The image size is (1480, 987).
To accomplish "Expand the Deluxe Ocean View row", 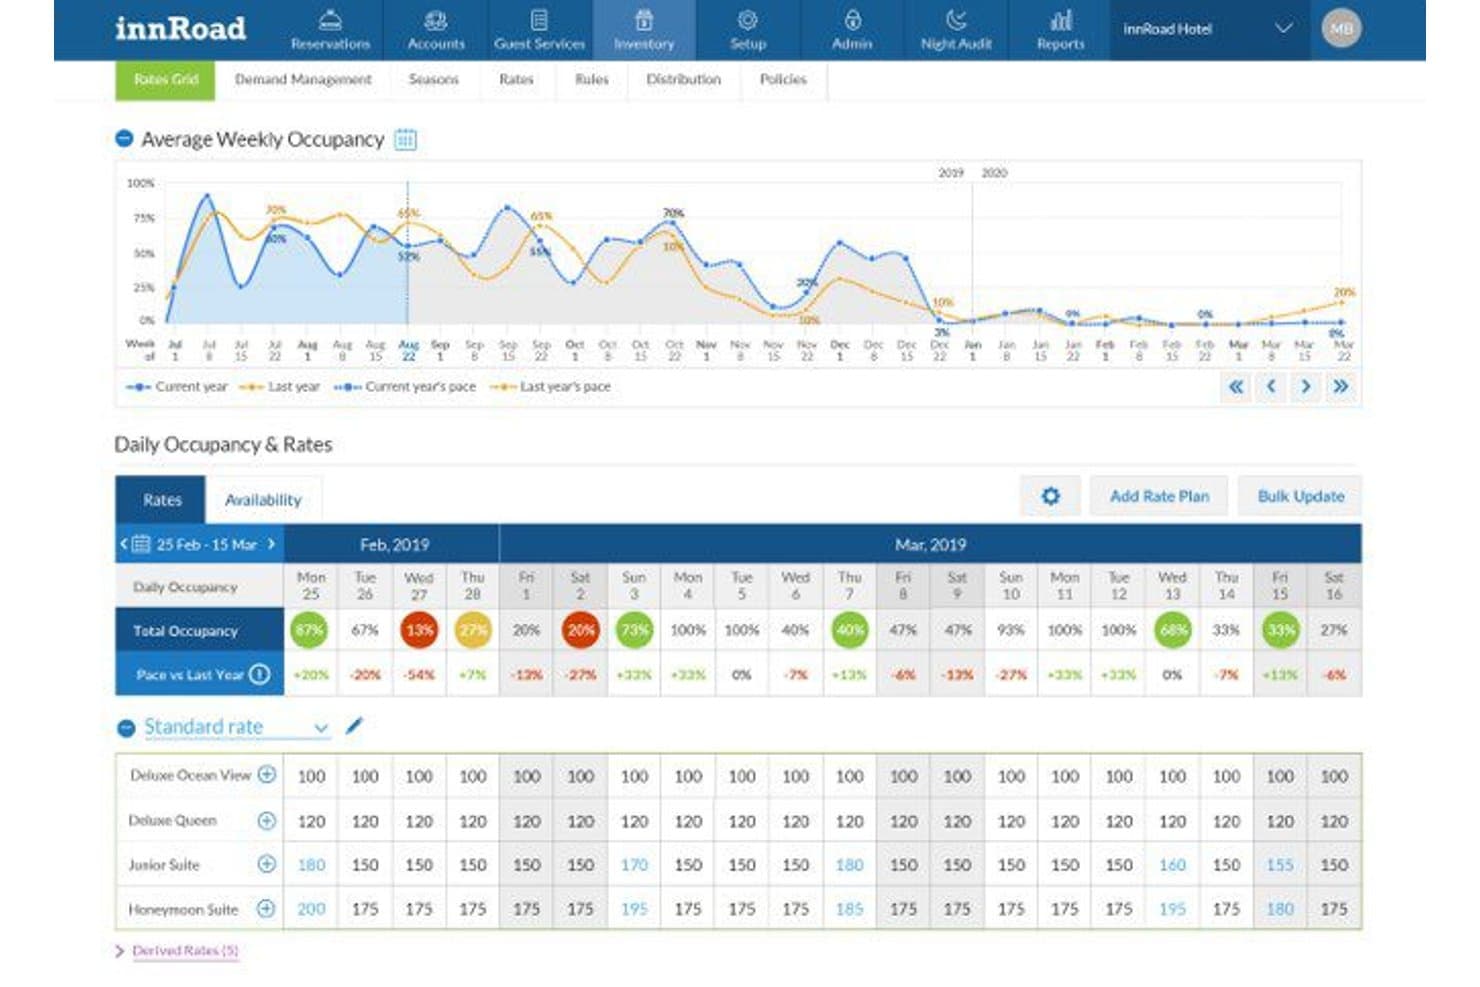I will pos(267,774).
